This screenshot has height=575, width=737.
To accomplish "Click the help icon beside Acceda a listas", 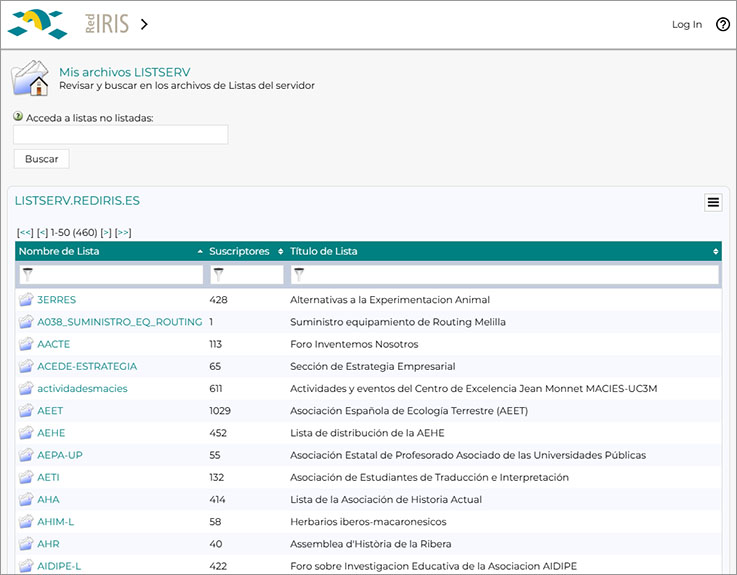I will point(18,116).
